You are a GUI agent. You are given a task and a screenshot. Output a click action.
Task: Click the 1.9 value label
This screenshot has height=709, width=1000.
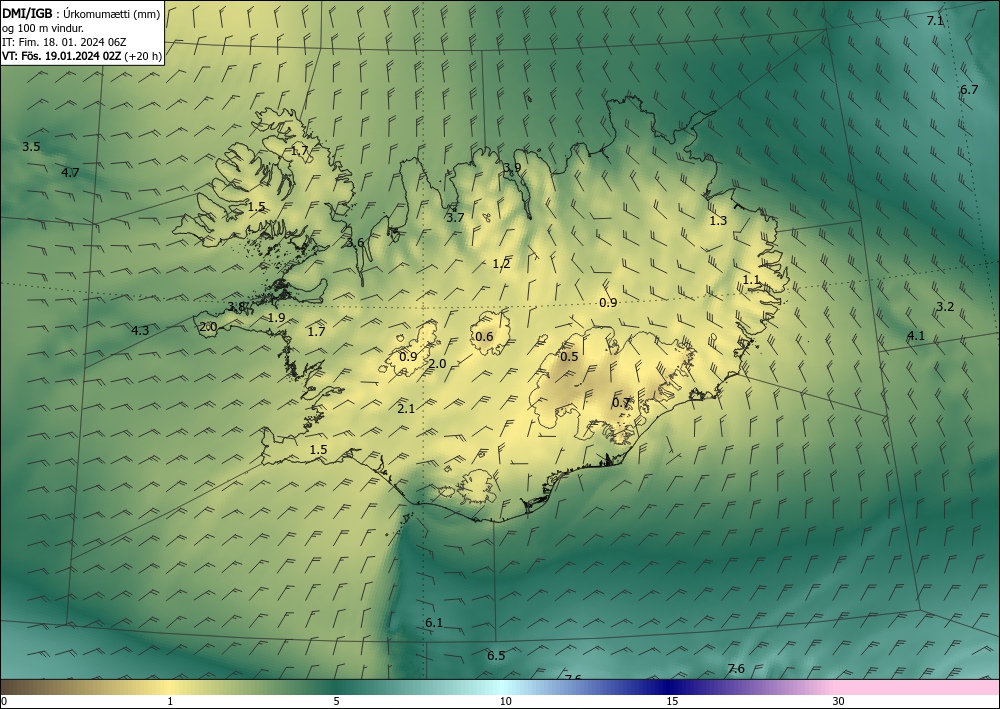tap(276, 318)
